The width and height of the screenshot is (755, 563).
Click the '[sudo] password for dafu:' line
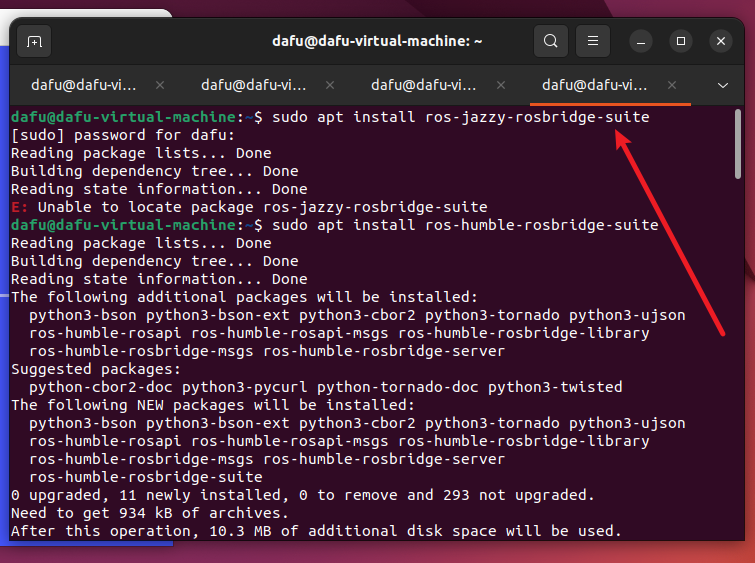coord(123,135)
